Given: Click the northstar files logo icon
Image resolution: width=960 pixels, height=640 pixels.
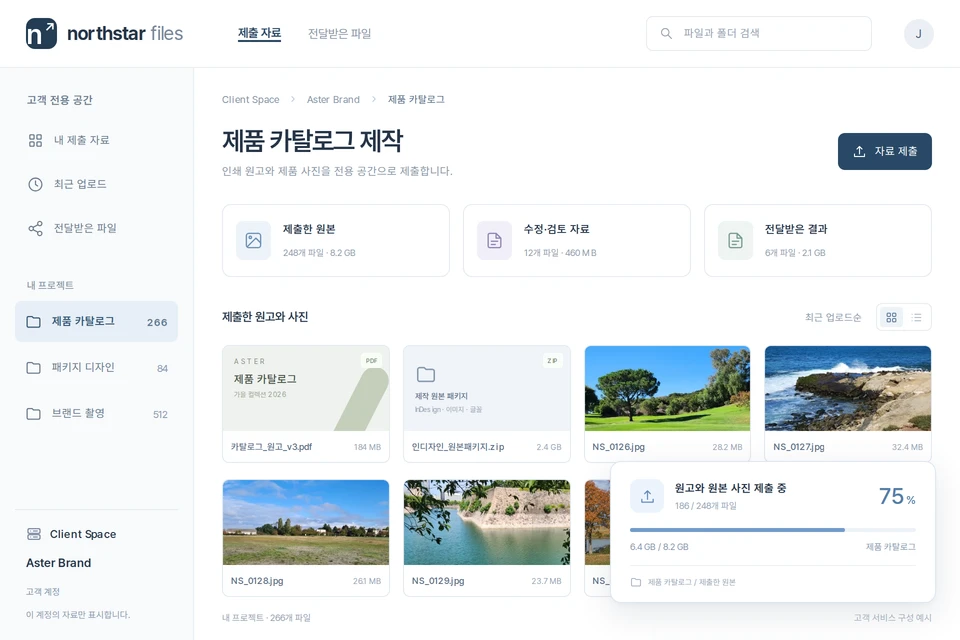Looking at the screenshot, I should pyautogui.click(x=41, y=33).
